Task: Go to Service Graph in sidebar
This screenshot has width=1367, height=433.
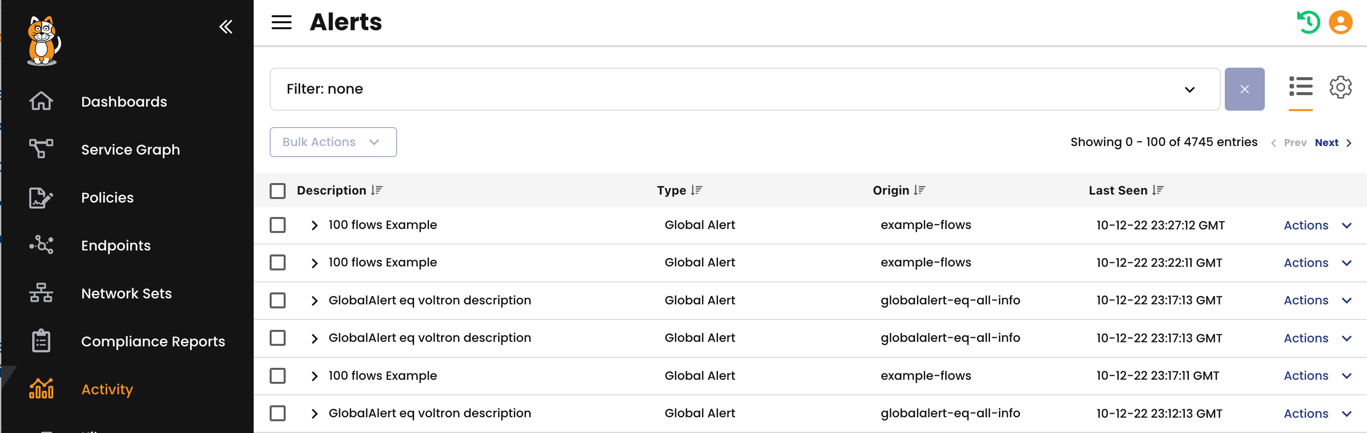Action: [x=130, y=150]
